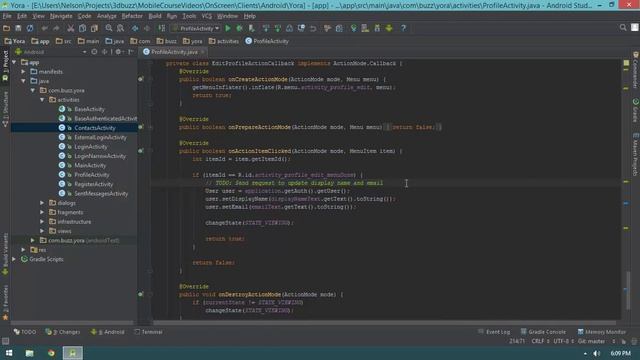The height and width of the screenshot is (360, 640).
Task: Click the scroll from source target icon
Action: pyautogui.click(x=94, y=52)
